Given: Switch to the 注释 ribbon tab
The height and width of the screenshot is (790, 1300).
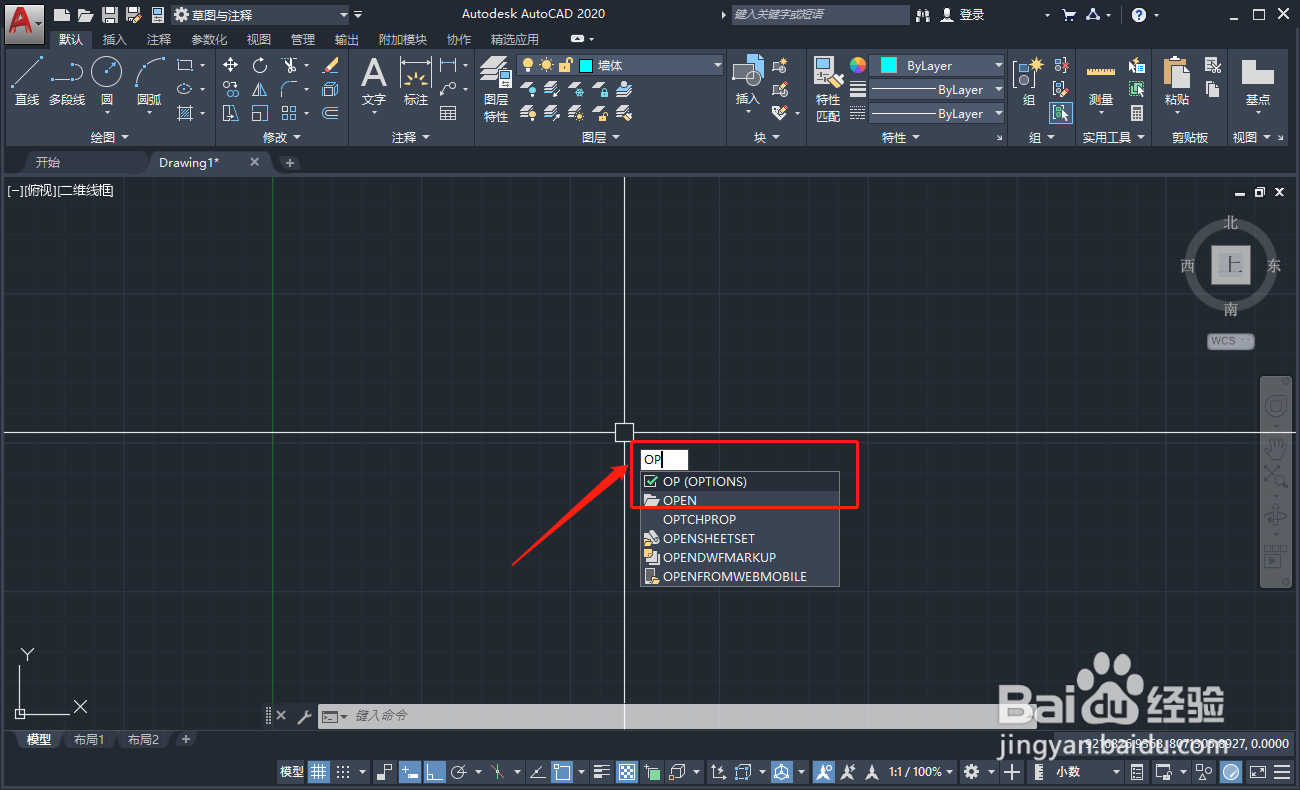Looking at the screenshot, I should pyautogui.click(x=158, y=39).
